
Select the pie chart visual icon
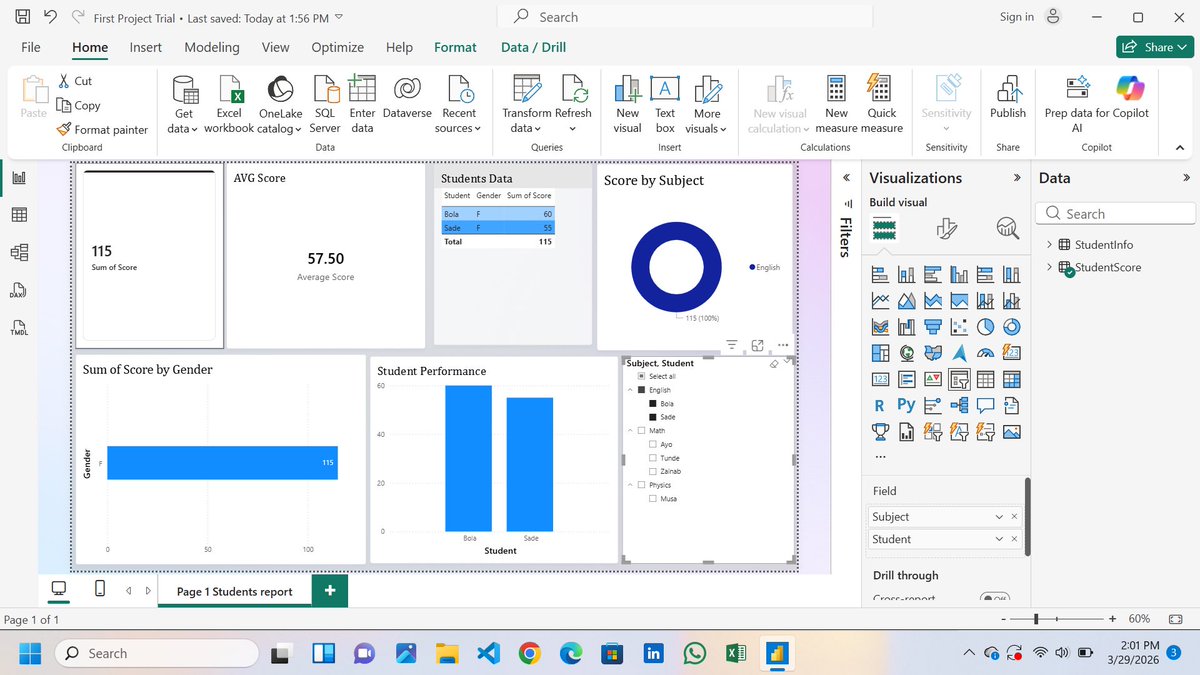[x=985, y=326]
